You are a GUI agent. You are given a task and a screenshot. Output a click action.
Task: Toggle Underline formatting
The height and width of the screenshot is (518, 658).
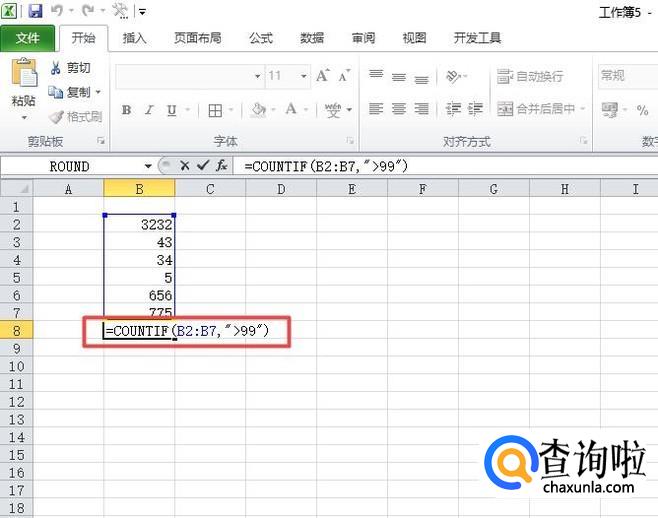click(171, 110)
